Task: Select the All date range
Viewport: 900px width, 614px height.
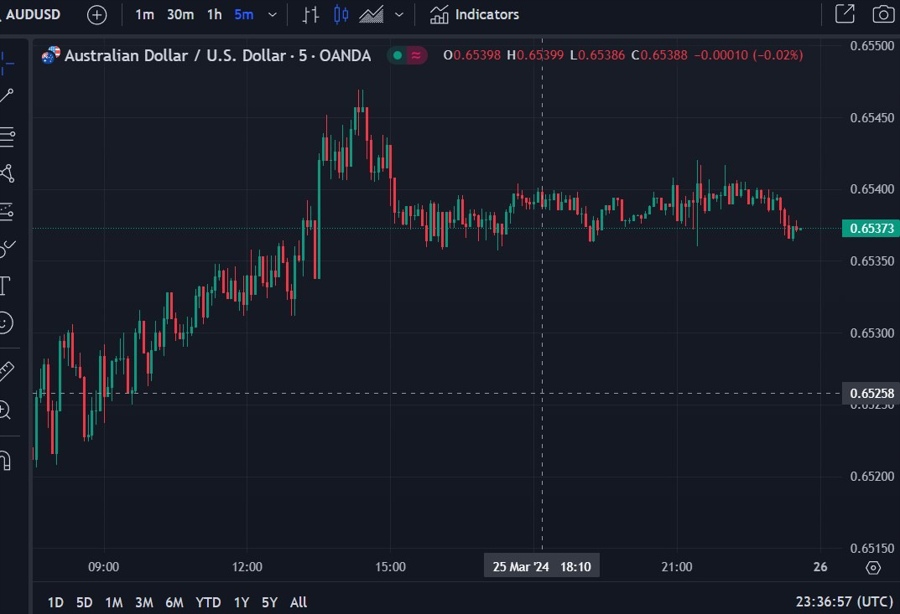Action: pyautogui.click(x=297, y=602)
